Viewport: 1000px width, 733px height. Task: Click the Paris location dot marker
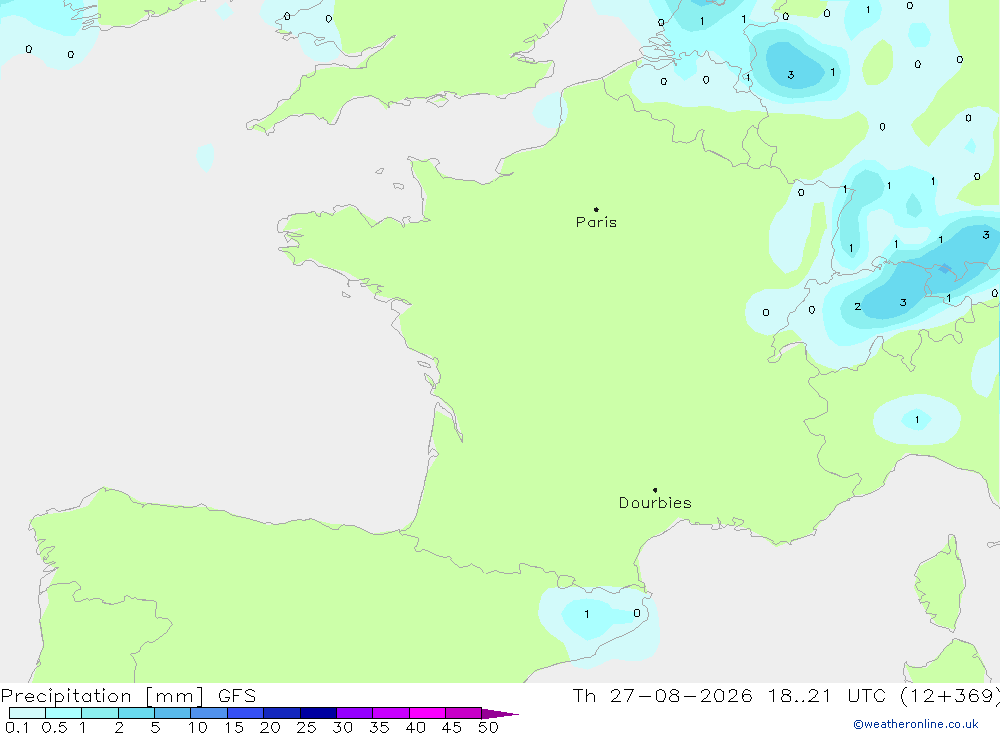(x=596, y=209)
